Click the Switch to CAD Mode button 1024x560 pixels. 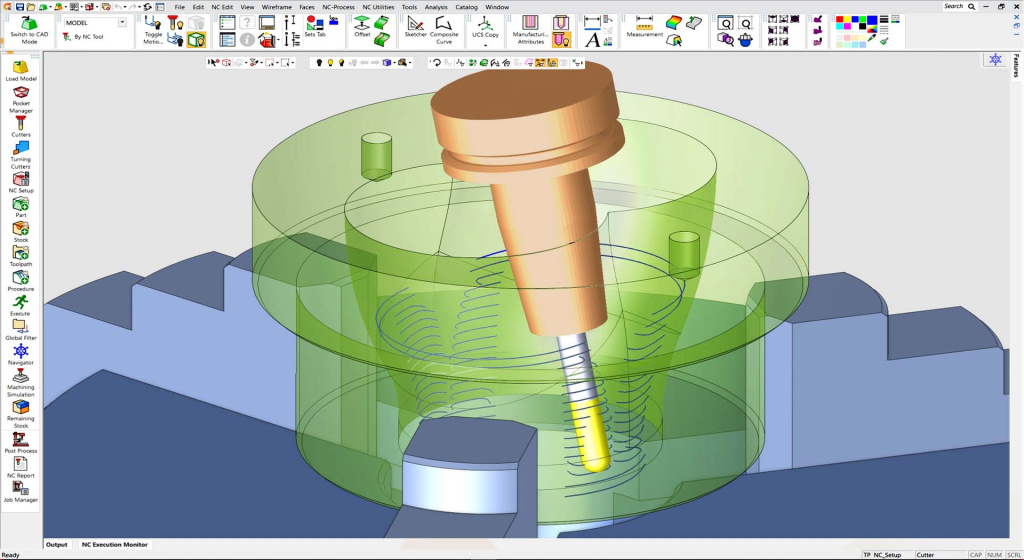[x=29, y=28]
